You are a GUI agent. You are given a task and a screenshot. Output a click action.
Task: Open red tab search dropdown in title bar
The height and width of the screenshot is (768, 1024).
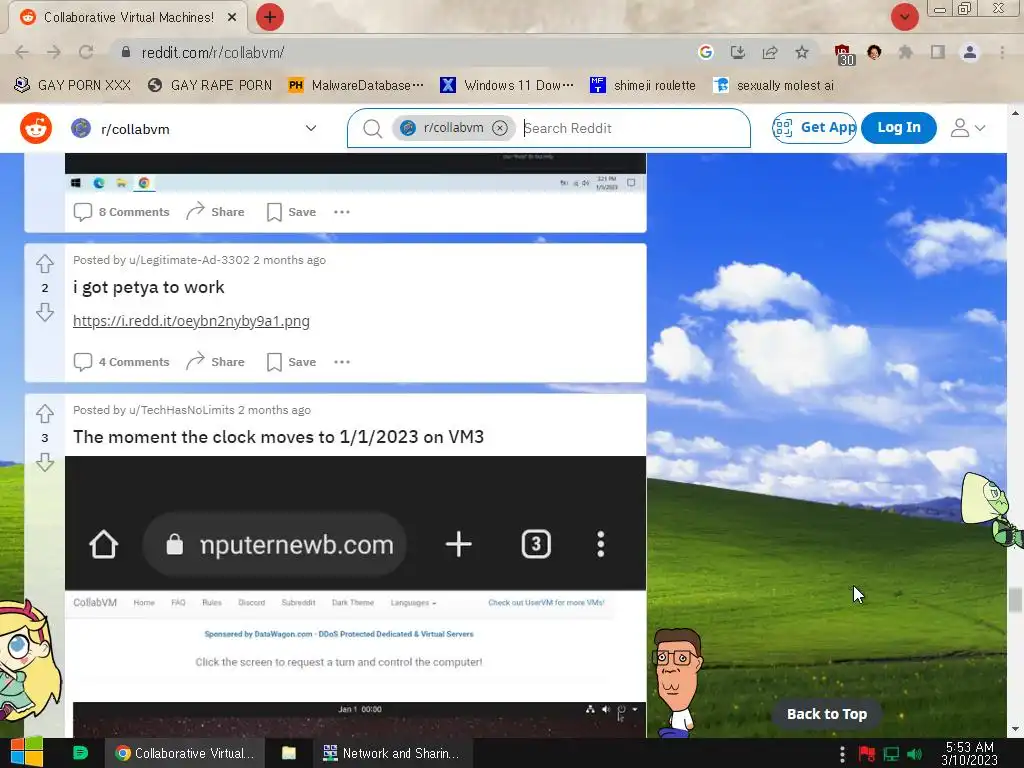(x=904, y=17)
